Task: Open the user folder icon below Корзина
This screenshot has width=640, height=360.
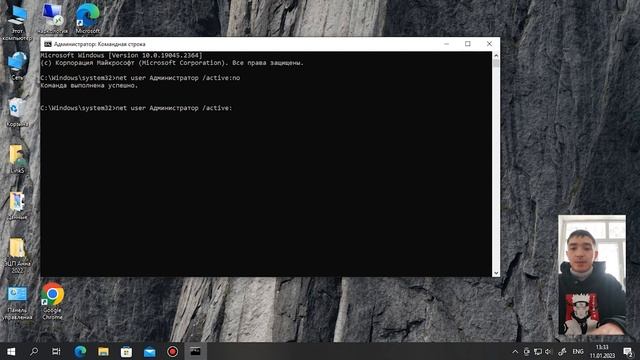Action: tap(17, 158)
